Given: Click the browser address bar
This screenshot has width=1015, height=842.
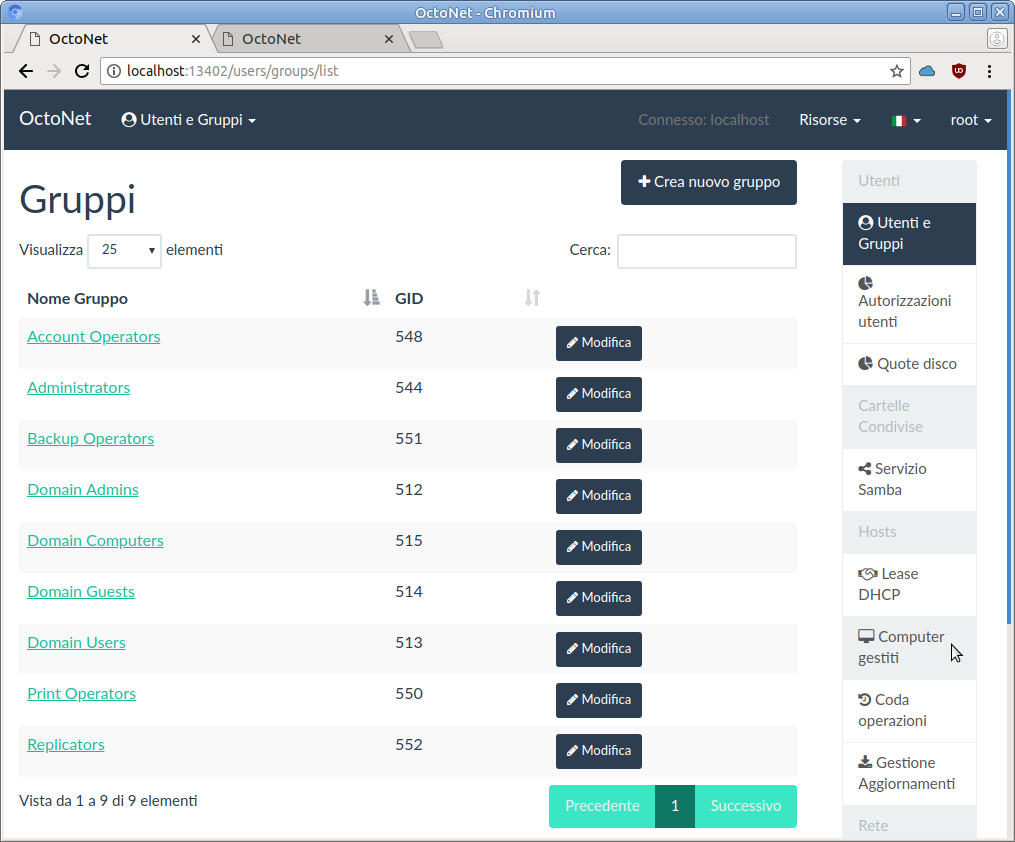Looking at the screenshot, I should (505, 71).
